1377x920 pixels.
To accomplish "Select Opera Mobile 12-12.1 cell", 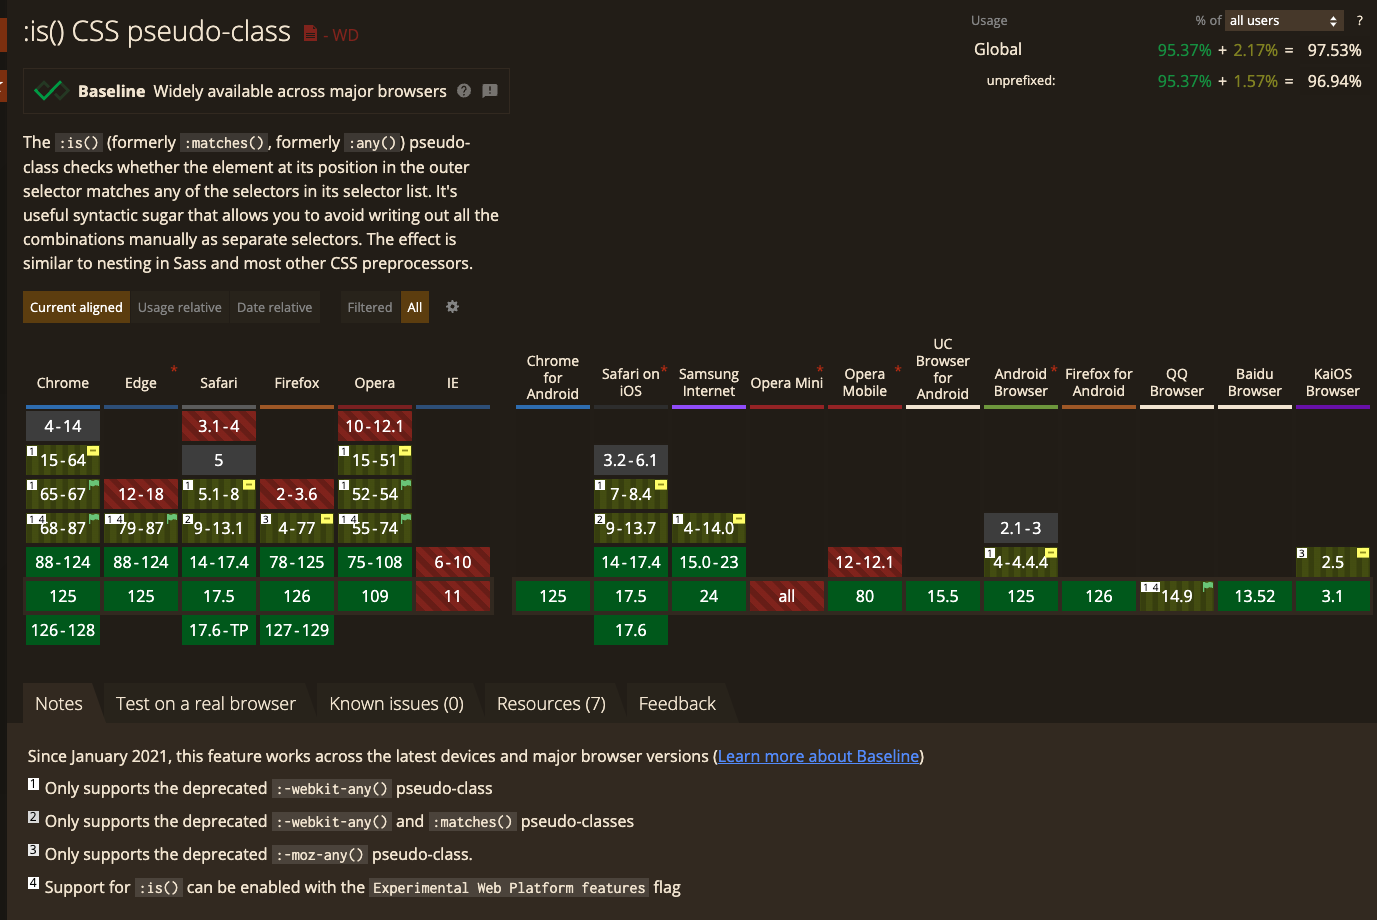I will (x=865, y=562).
